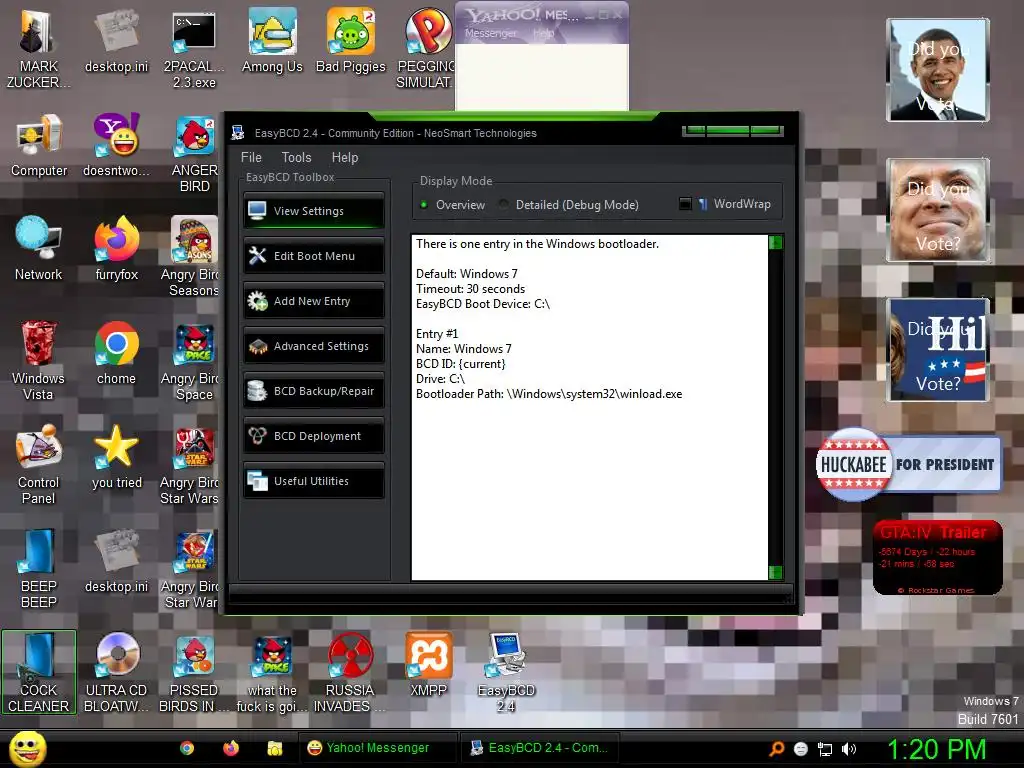The image size is (1024, 768).
Task: Select the 2PACAL 2.3.exe desktop icon
Action: pyautogui.click(x=194, y=49)
